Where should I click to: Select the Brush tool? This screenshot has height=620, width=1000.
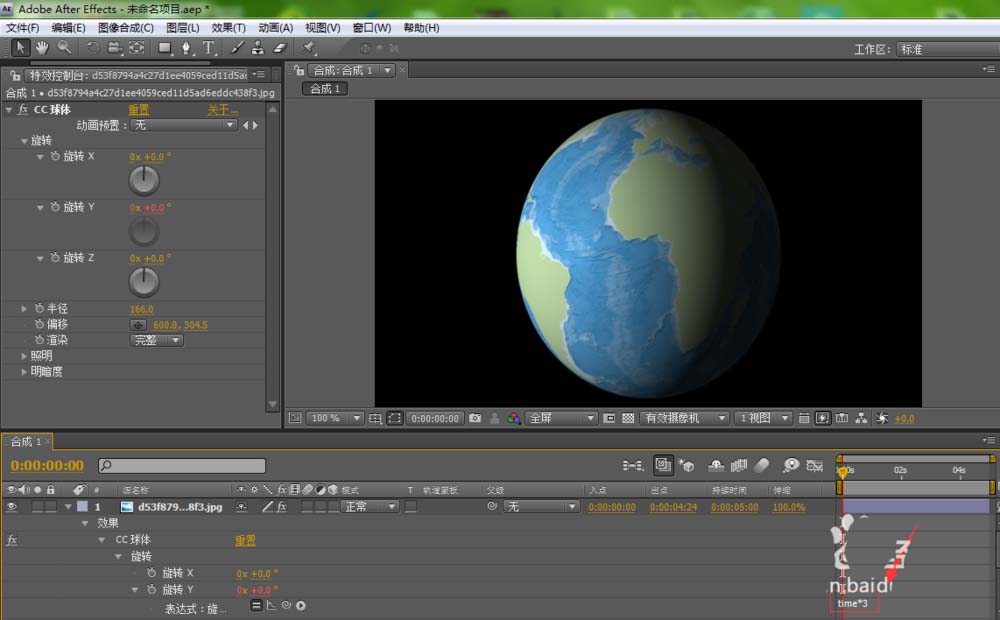tap(237, 48)
